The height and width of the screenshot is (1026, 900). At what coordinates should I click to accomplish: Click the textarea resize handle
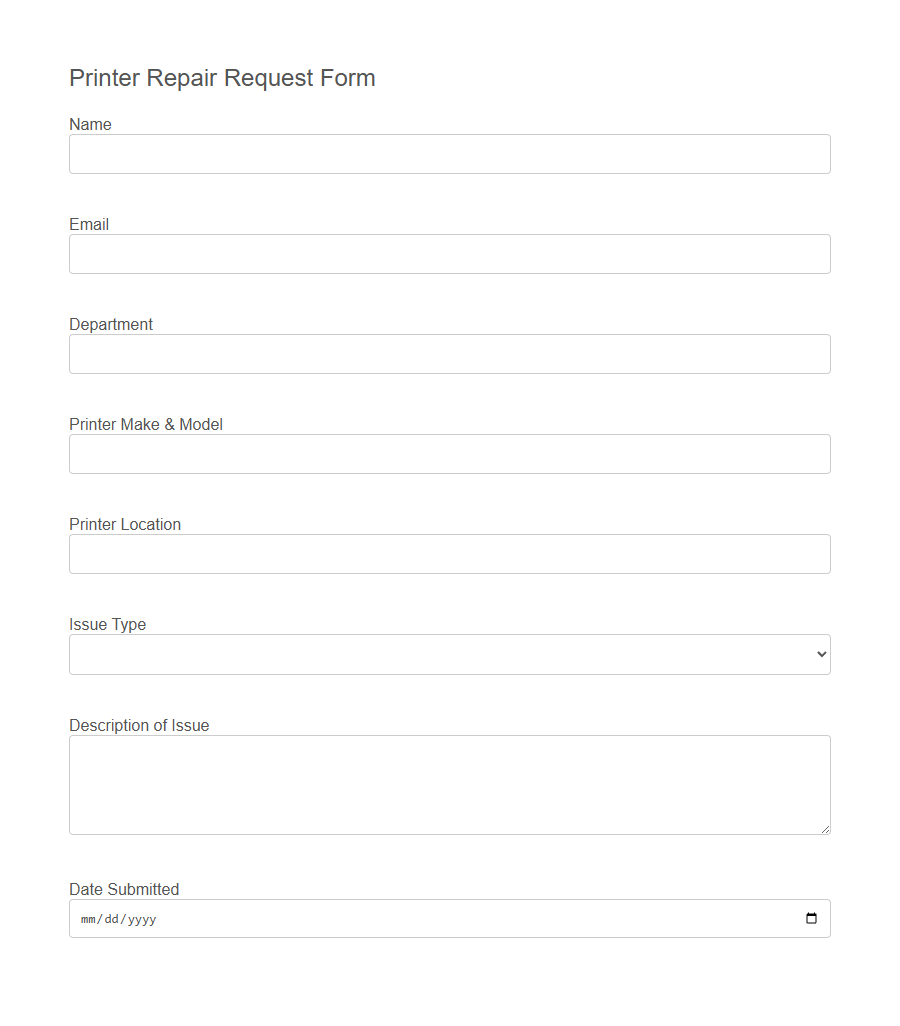coord(826,831)
